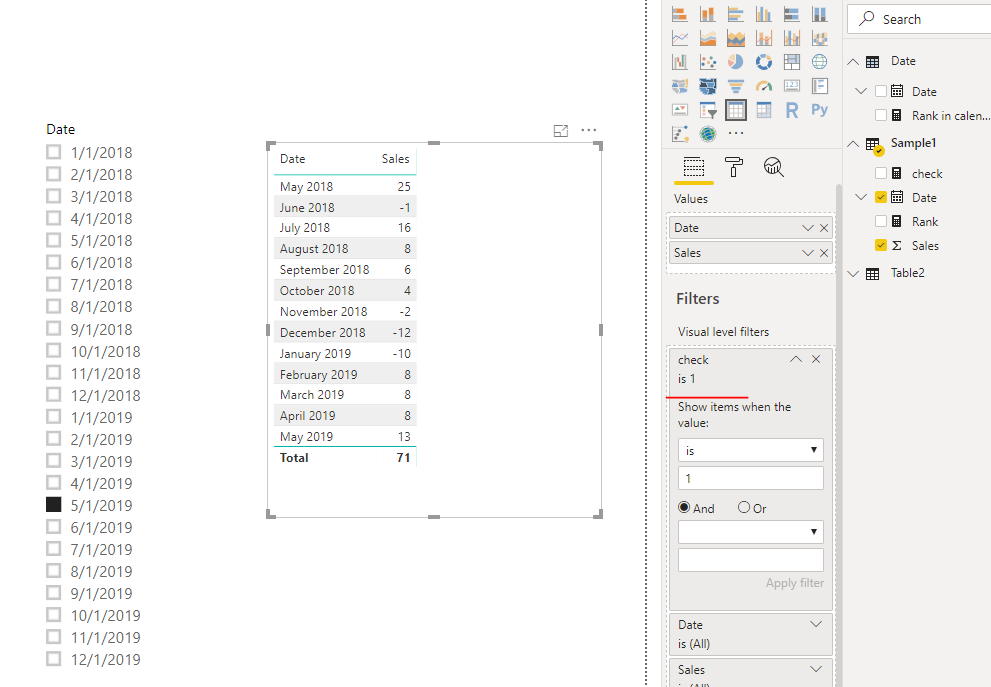The width and height of the screenshot is (991, 687).
Task: Select the R script visual
Action: 791,110
